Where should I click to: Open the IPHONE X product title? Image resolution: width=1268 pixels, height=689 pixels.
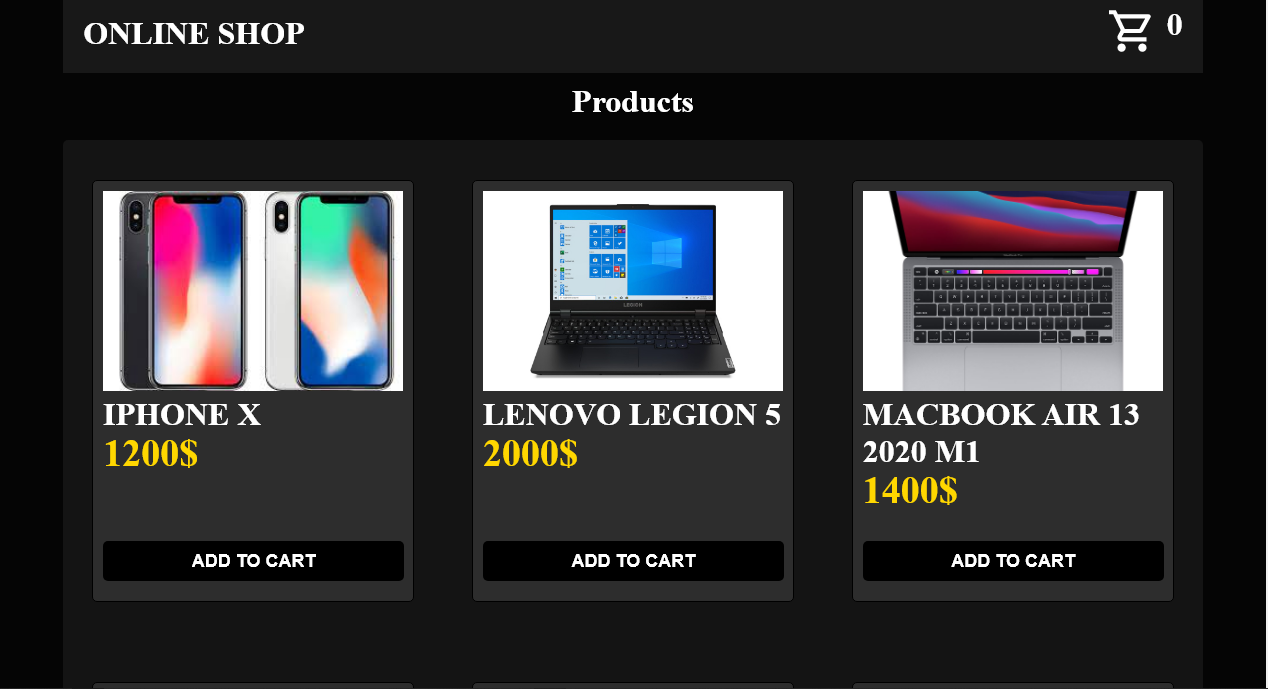point(182,415)
